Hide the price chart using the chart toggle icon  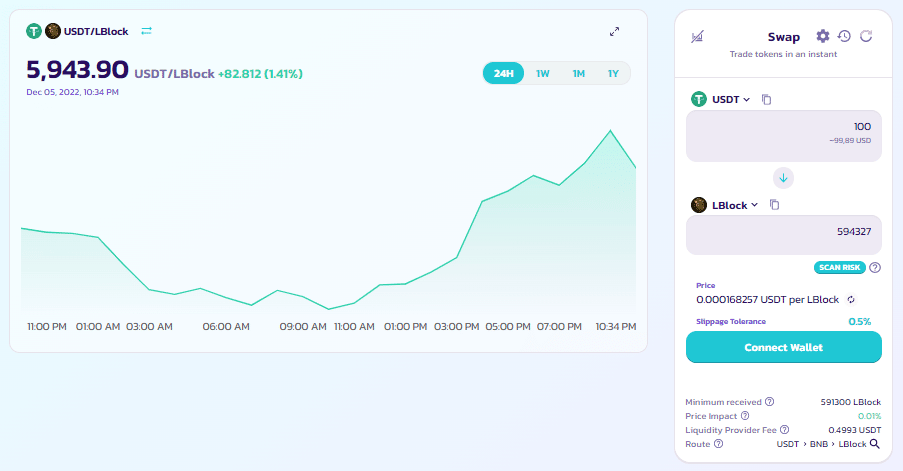pos(697,37)
